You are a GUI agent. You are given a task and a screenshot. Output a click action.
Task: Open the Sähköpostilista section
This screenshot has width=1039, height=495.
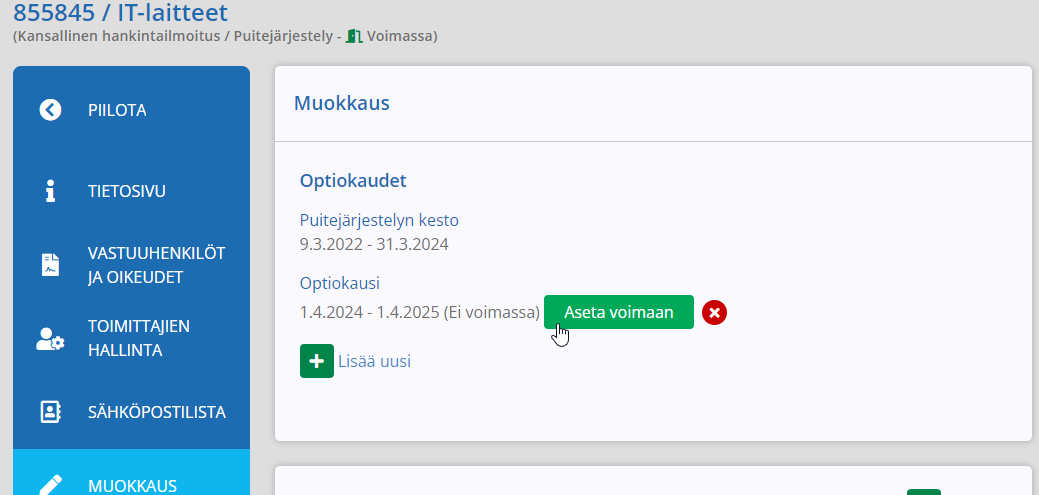pyautogui.click(x=156, y=412)
